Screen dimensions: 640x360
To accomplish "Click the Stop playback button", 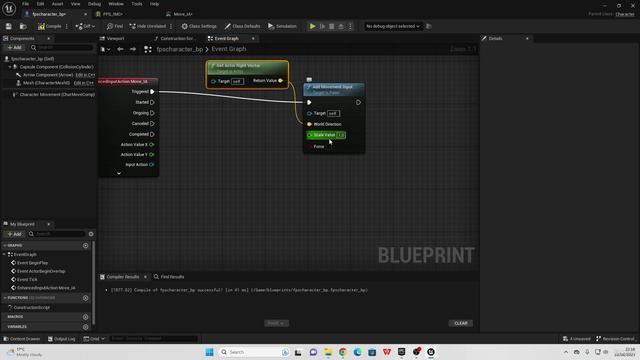I will 331,26.
